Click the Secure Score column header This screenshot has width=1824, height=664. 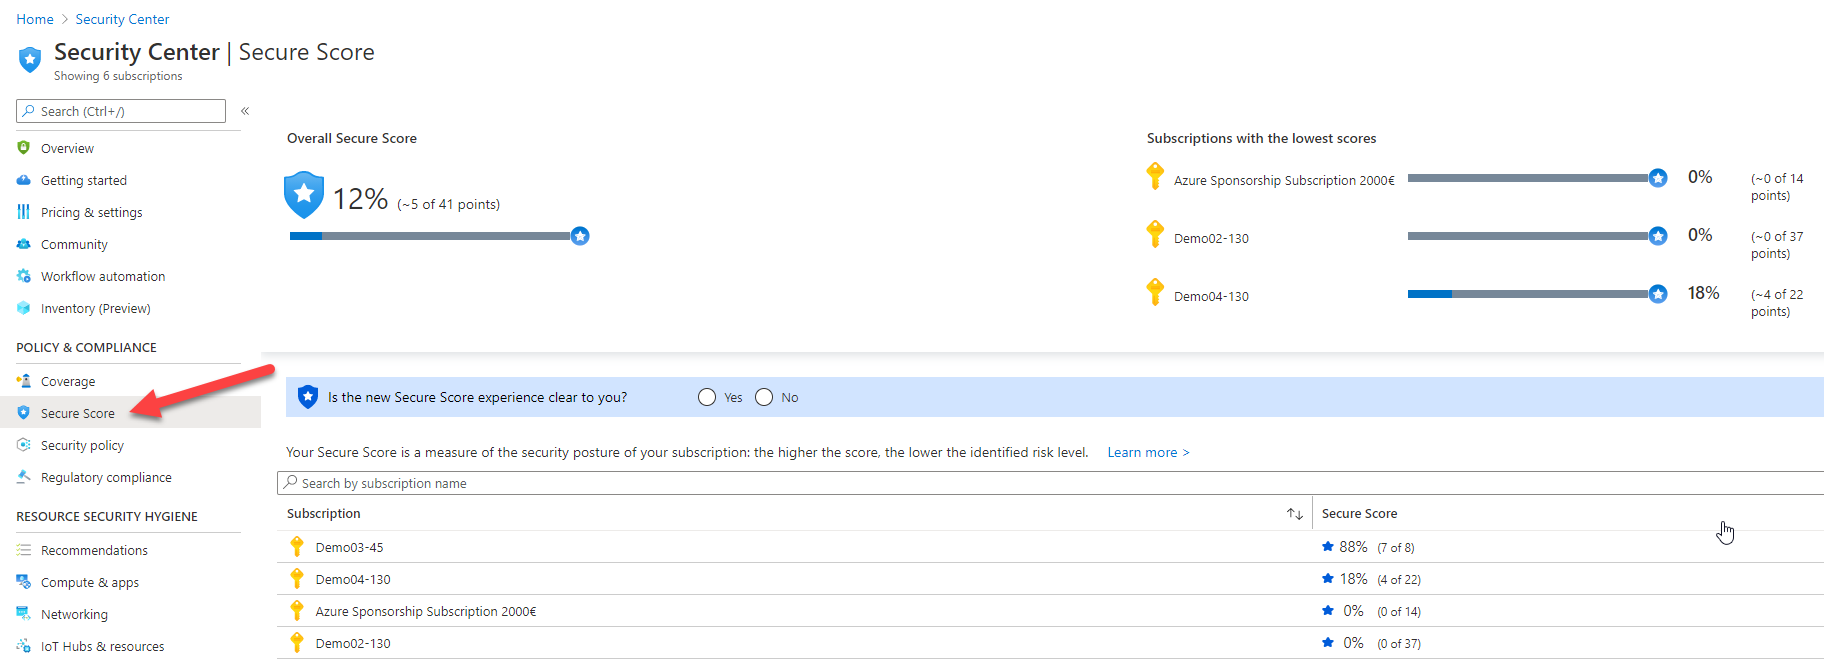(x=1359, y=514)
